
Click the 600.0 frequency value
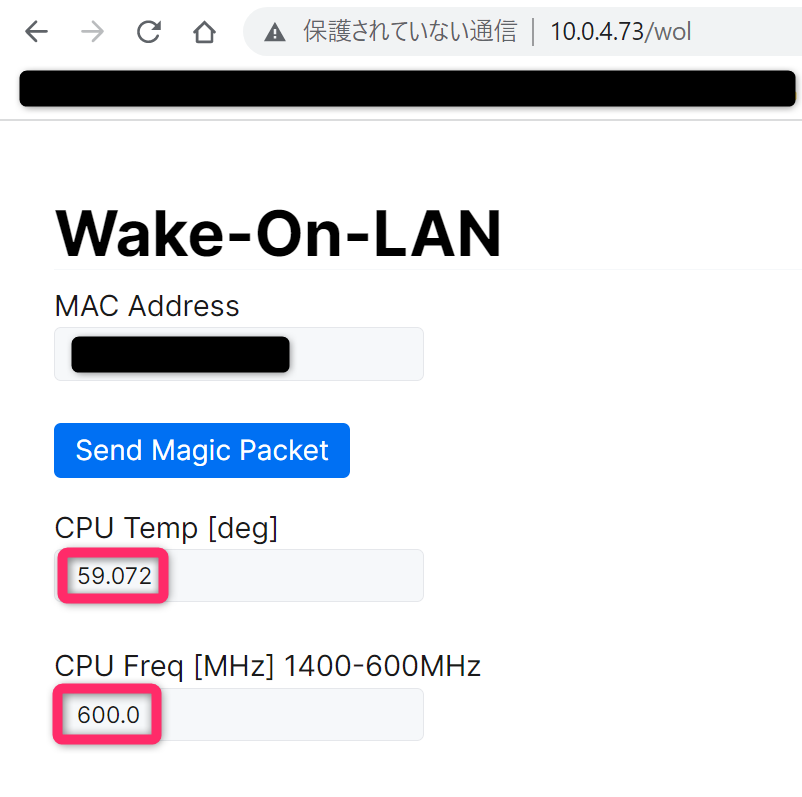pos(108,715)
